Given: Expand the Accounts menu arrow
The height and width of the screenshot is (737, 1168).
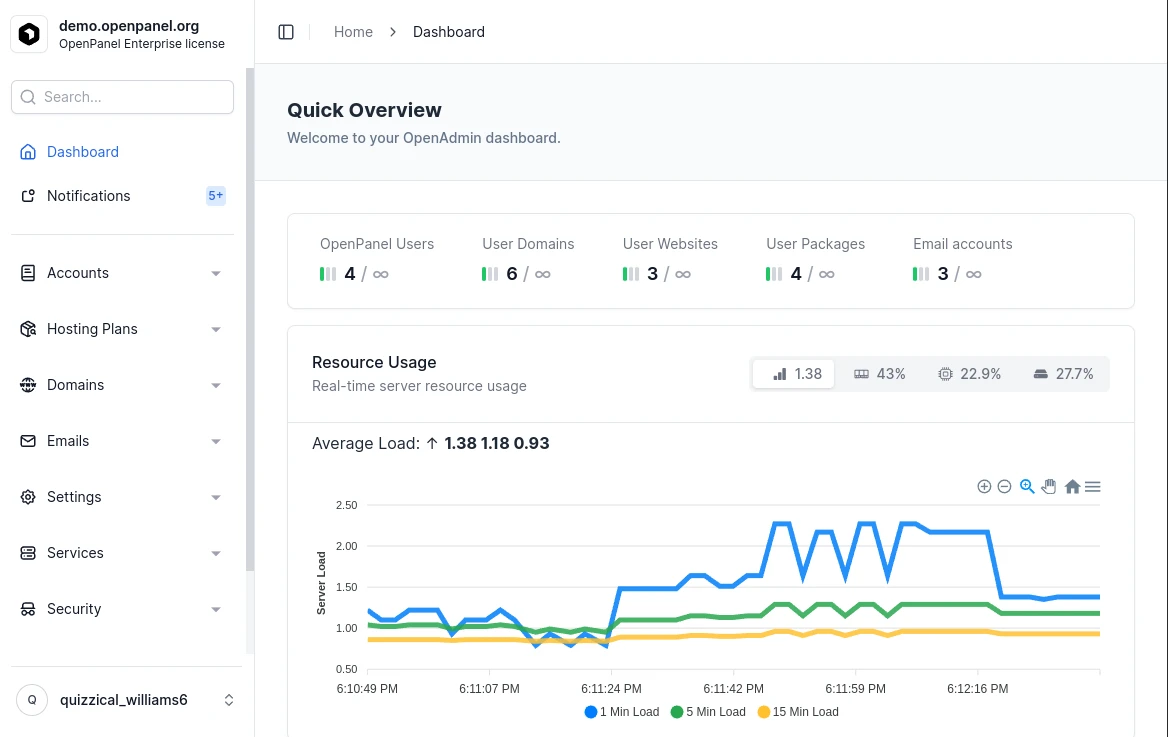Looking at the screenshot, I should coord(216,273).
